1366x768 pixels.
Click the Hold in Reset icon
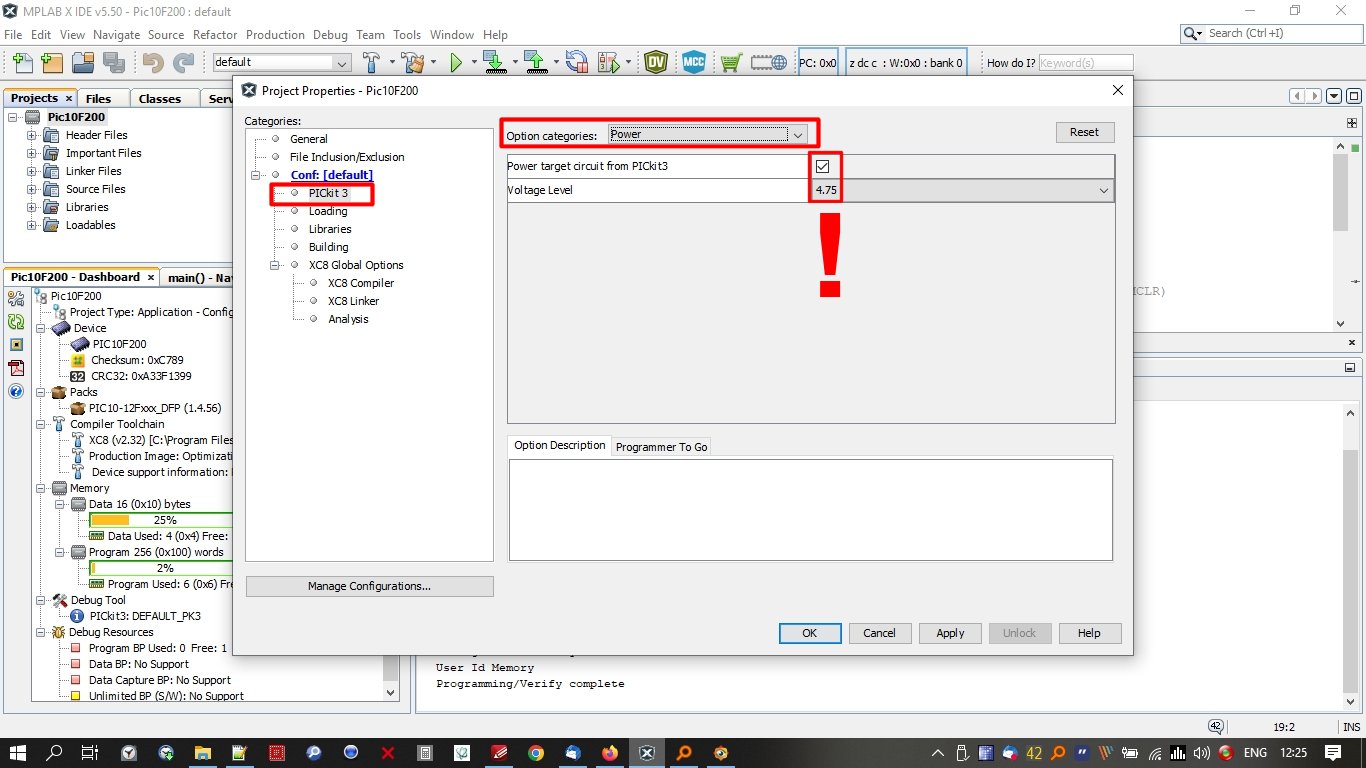577,62
